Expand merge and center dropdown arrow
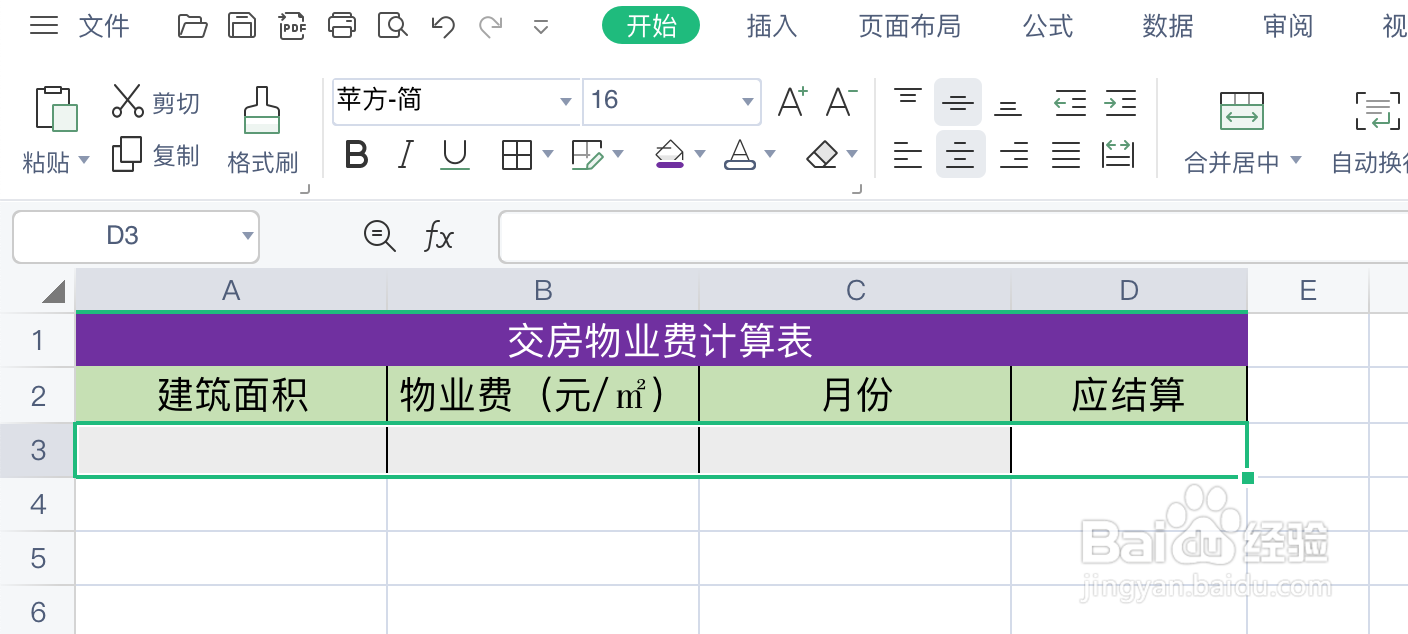The width and height of the screenshot is (1408, 634). 1296,160
